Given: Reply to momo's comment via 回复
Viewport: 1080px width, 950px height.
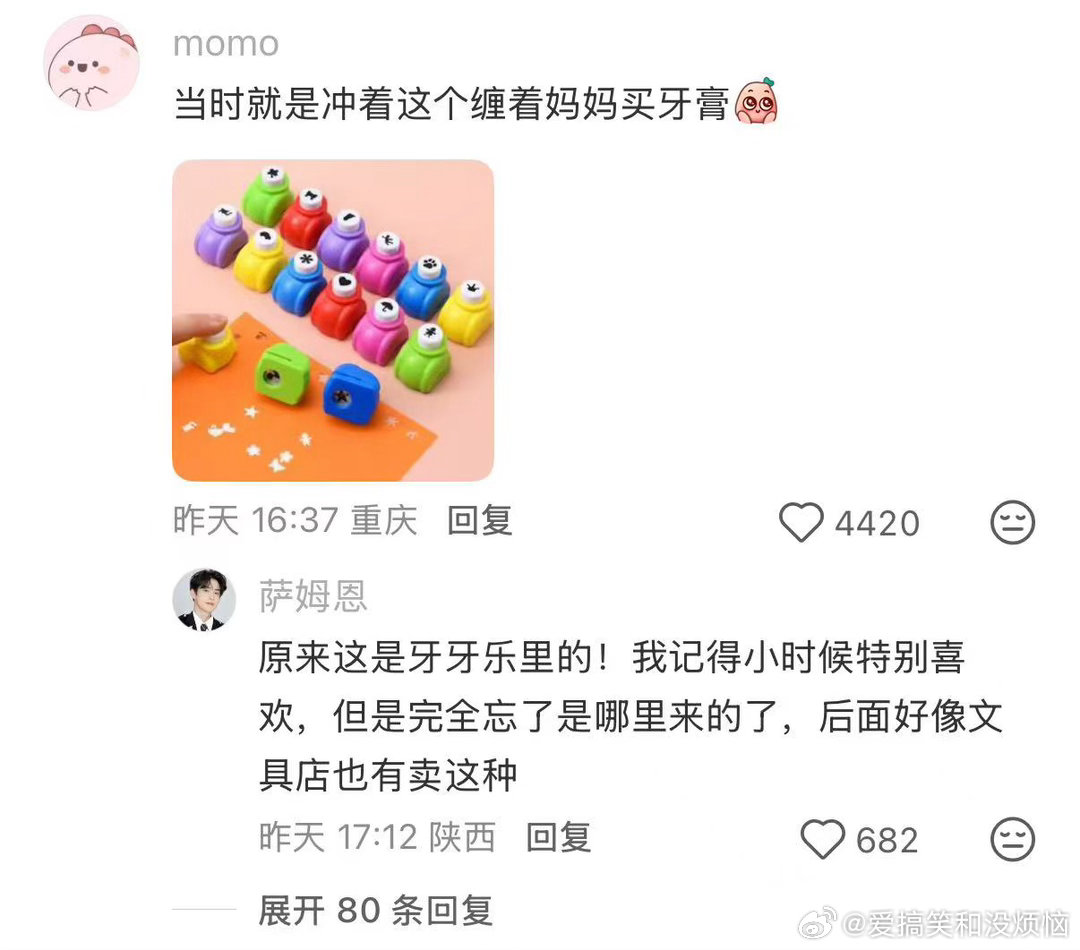Looking at the screenshot, I should pos(480,520).
